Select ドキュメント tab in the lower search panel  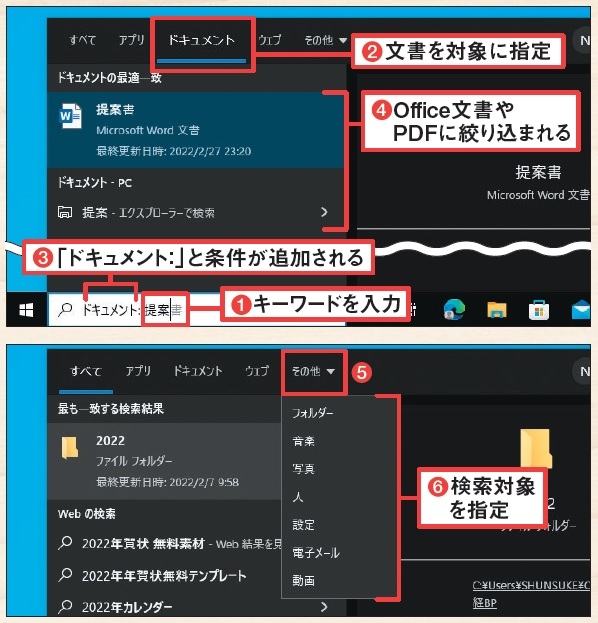(x=197, y=371)
